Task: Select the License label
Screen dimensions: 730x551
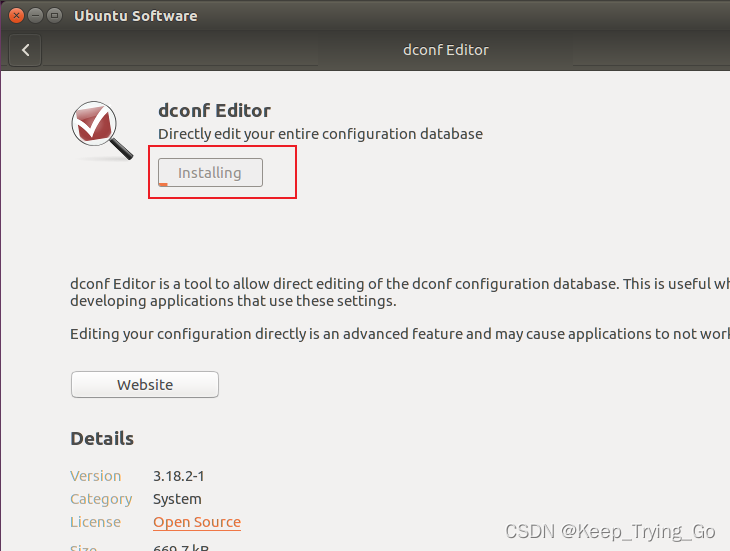Action: coord(95,522)
